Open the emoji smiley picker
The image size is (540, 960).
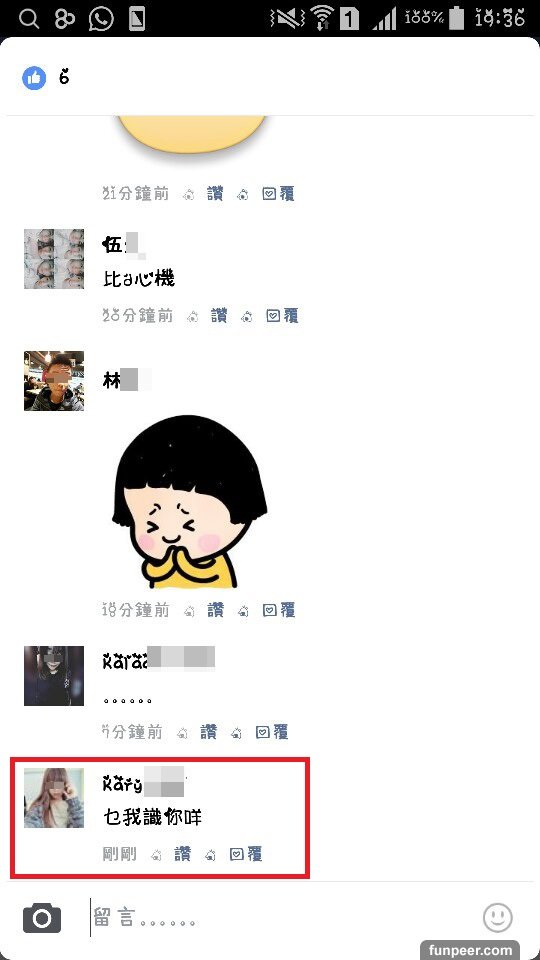[x=497, y=917]
